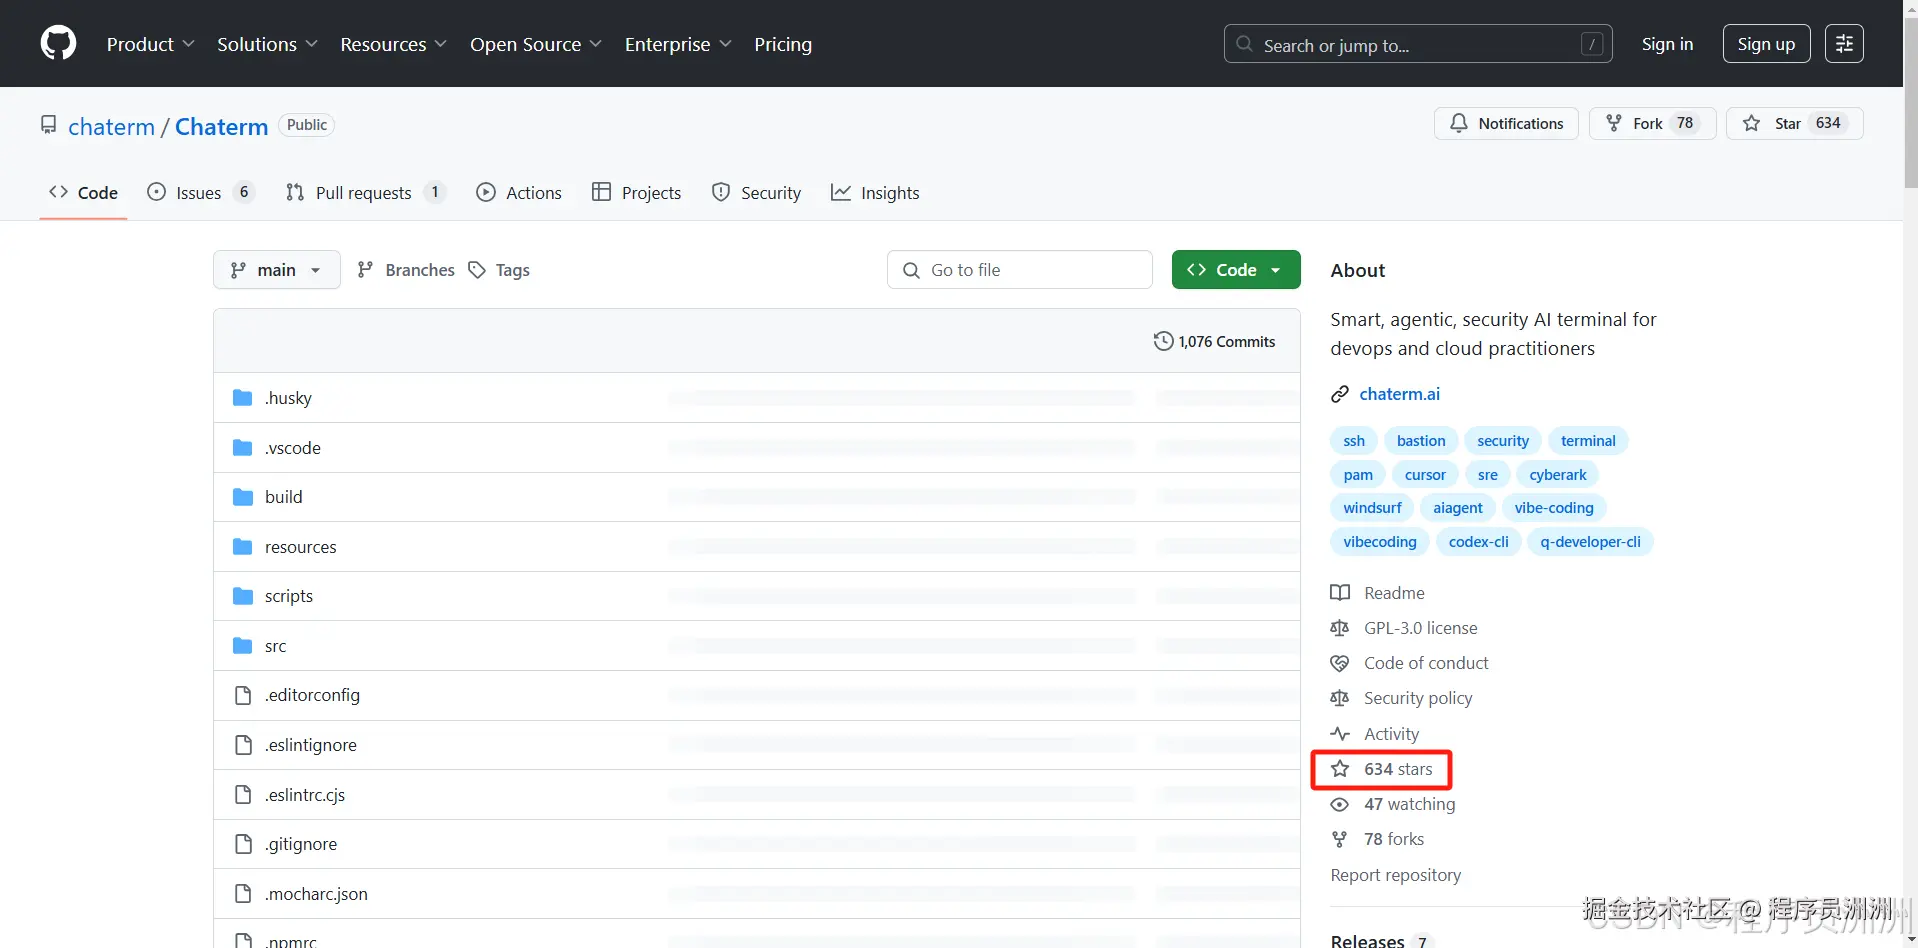The height and width of the screenshot is (948, 1918).
Task: Switch to the Insights tab
Action: [x=875, y=193]
